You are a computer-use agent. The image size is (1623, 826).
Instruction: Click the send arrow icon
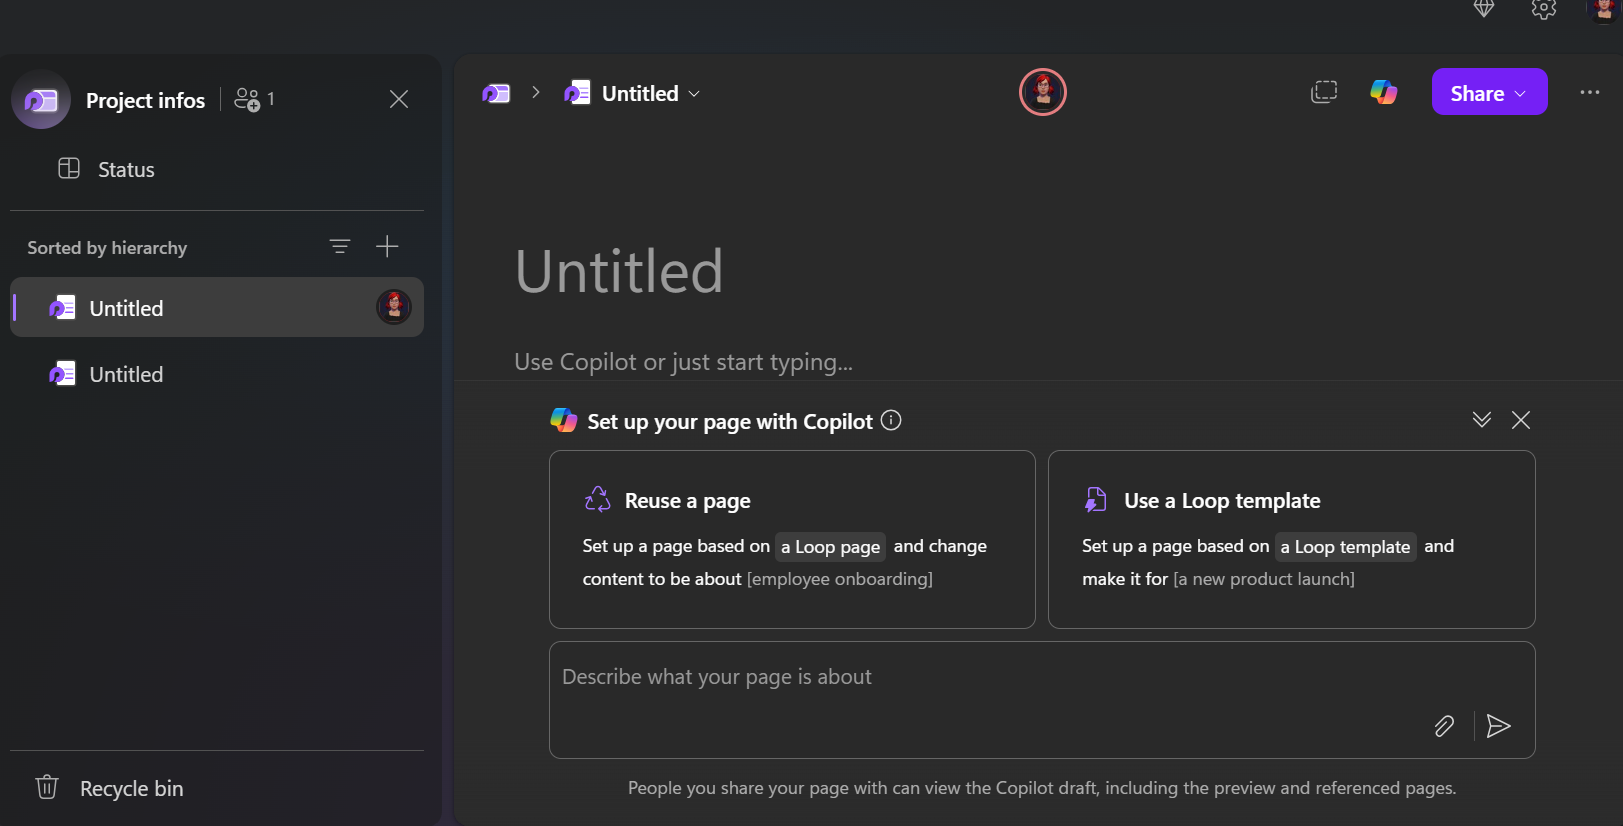[x=1498, y=726]
